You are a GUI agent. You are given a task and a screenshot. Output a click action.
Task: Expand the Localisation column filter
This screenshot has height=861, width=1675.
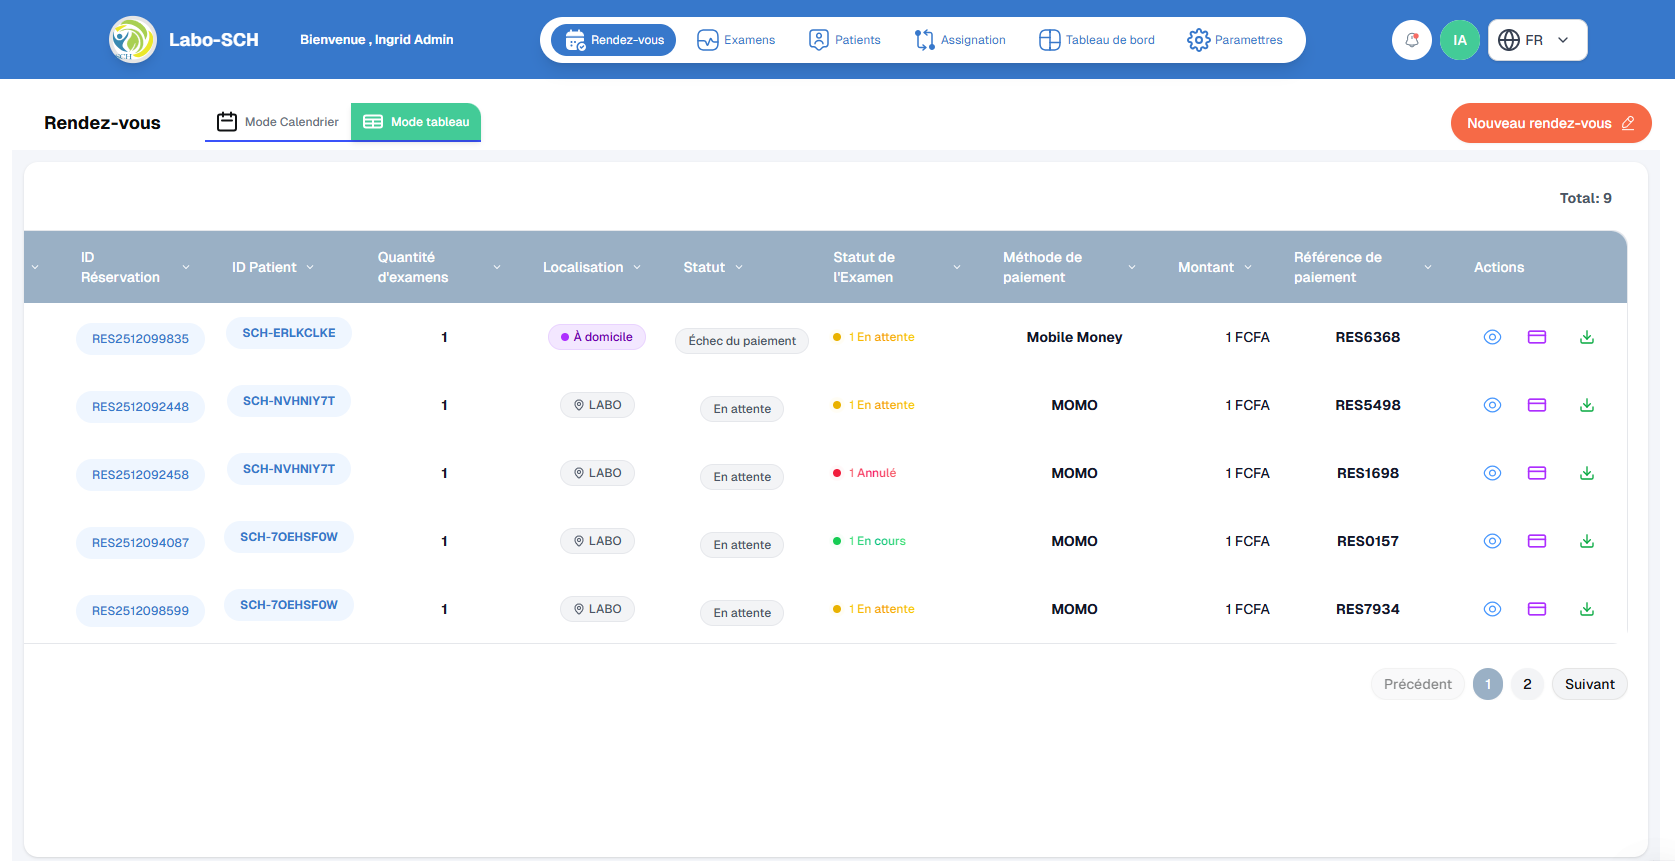point(637,267)
